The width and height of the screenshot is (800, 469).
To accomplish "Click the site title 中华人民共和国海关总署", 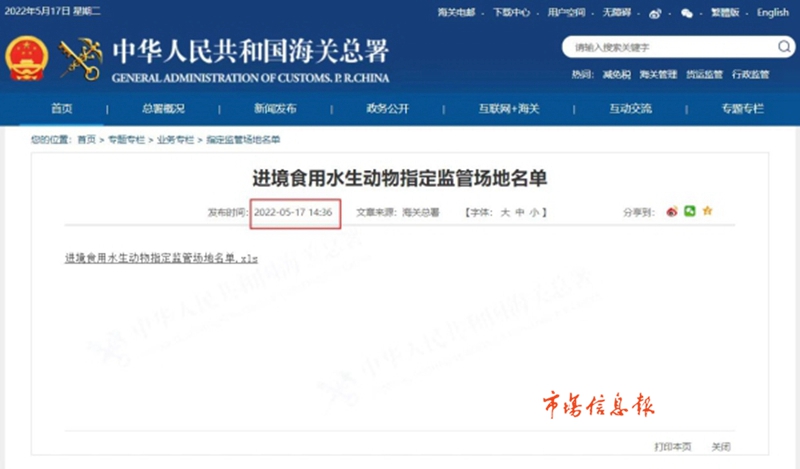I will (x=251, y=51).
